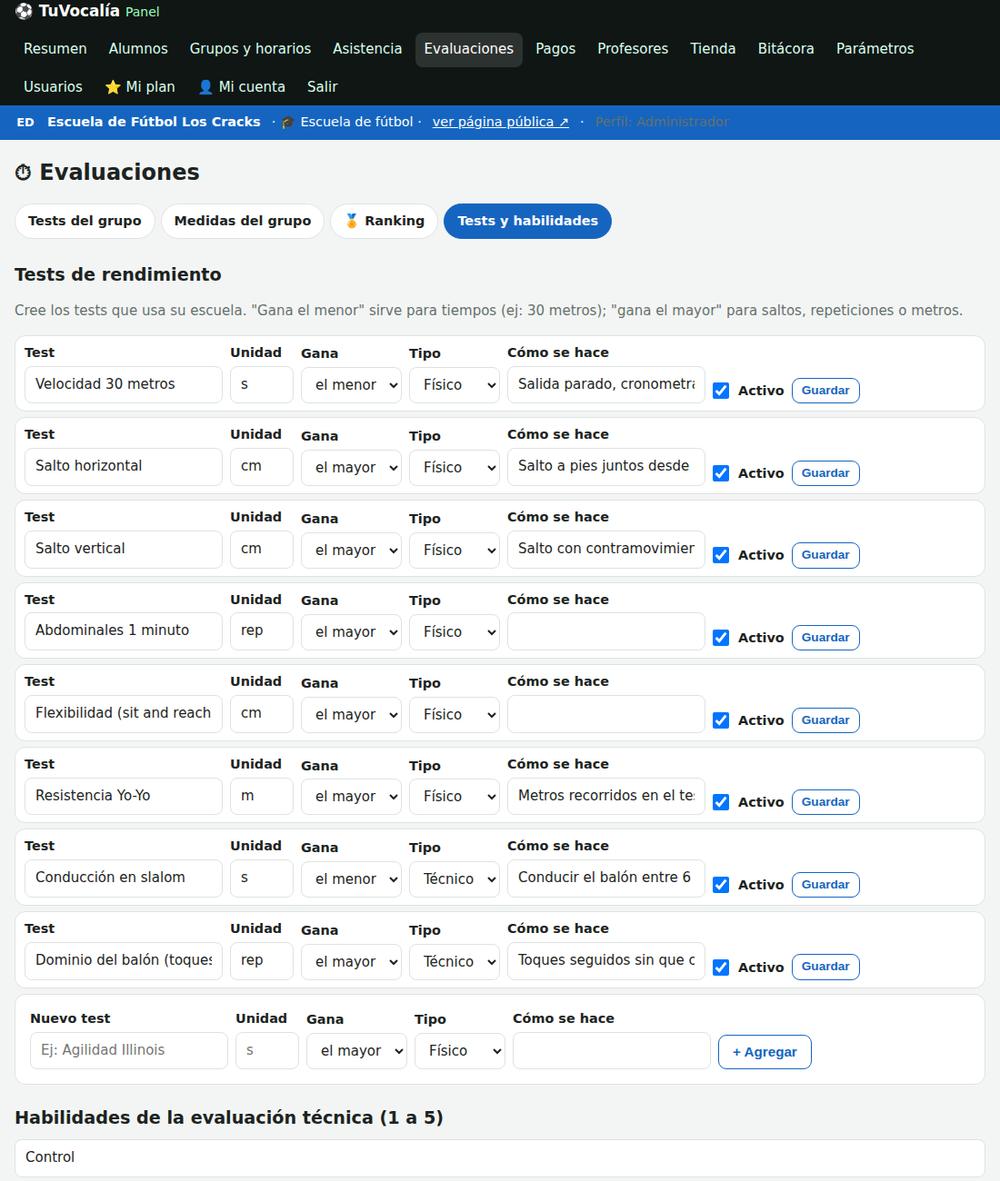Open Grupos y horarios
The height and width of the screenshot is (1181, 1000).
[250, 49]
